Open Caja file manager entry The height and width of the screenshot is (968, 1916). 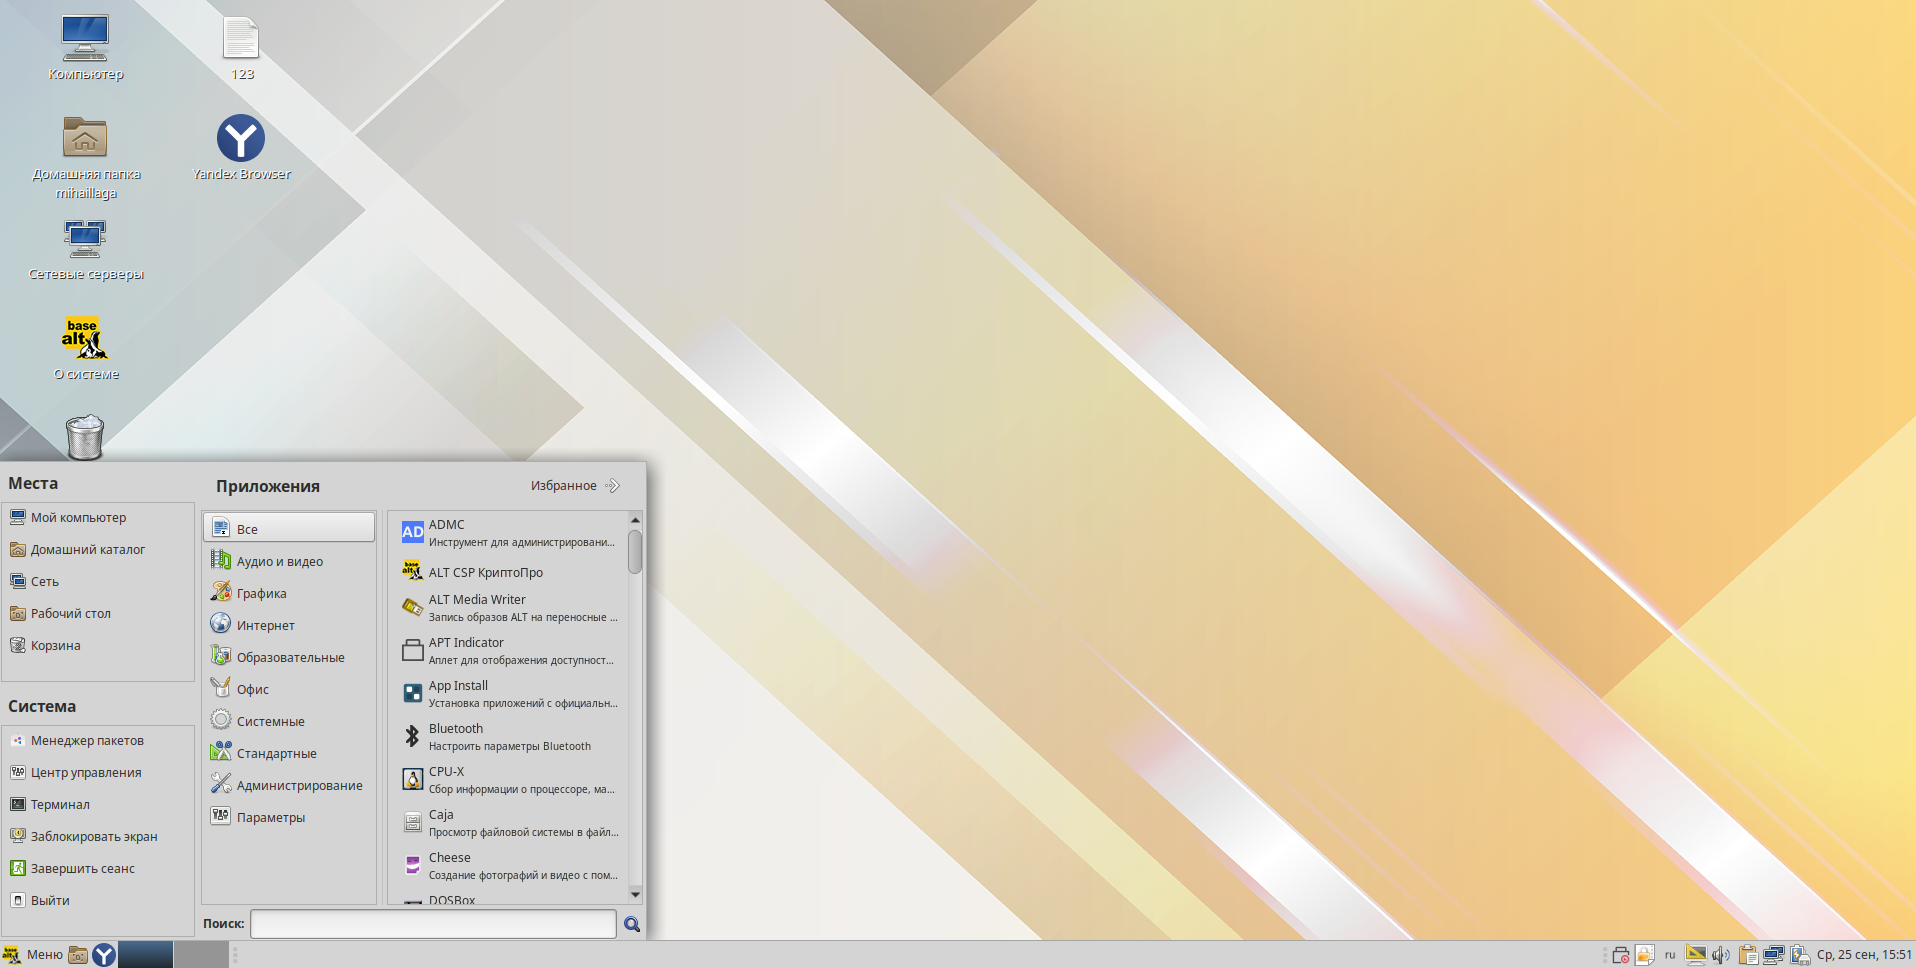click(x=509, y=823)
